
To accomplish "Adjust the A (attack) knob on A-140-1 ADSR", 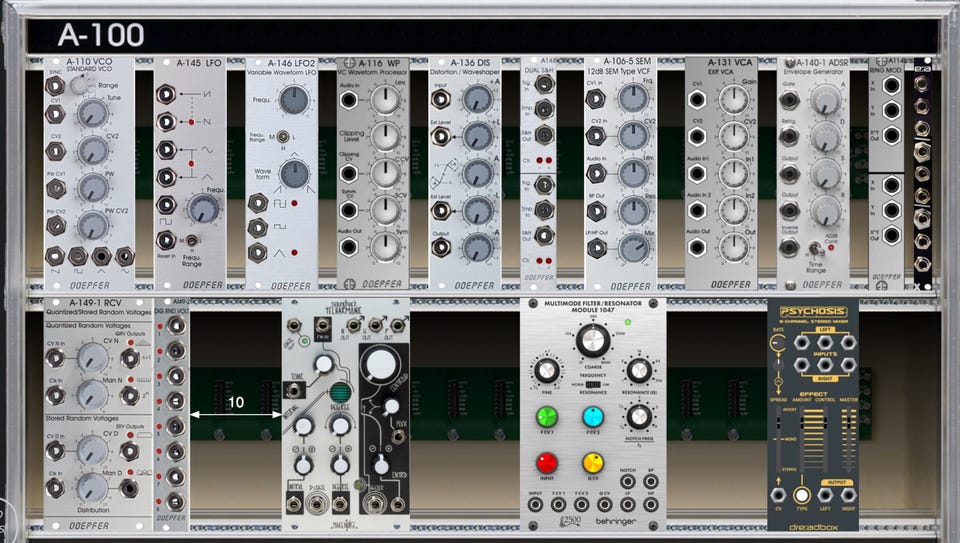I will (826, 100).
